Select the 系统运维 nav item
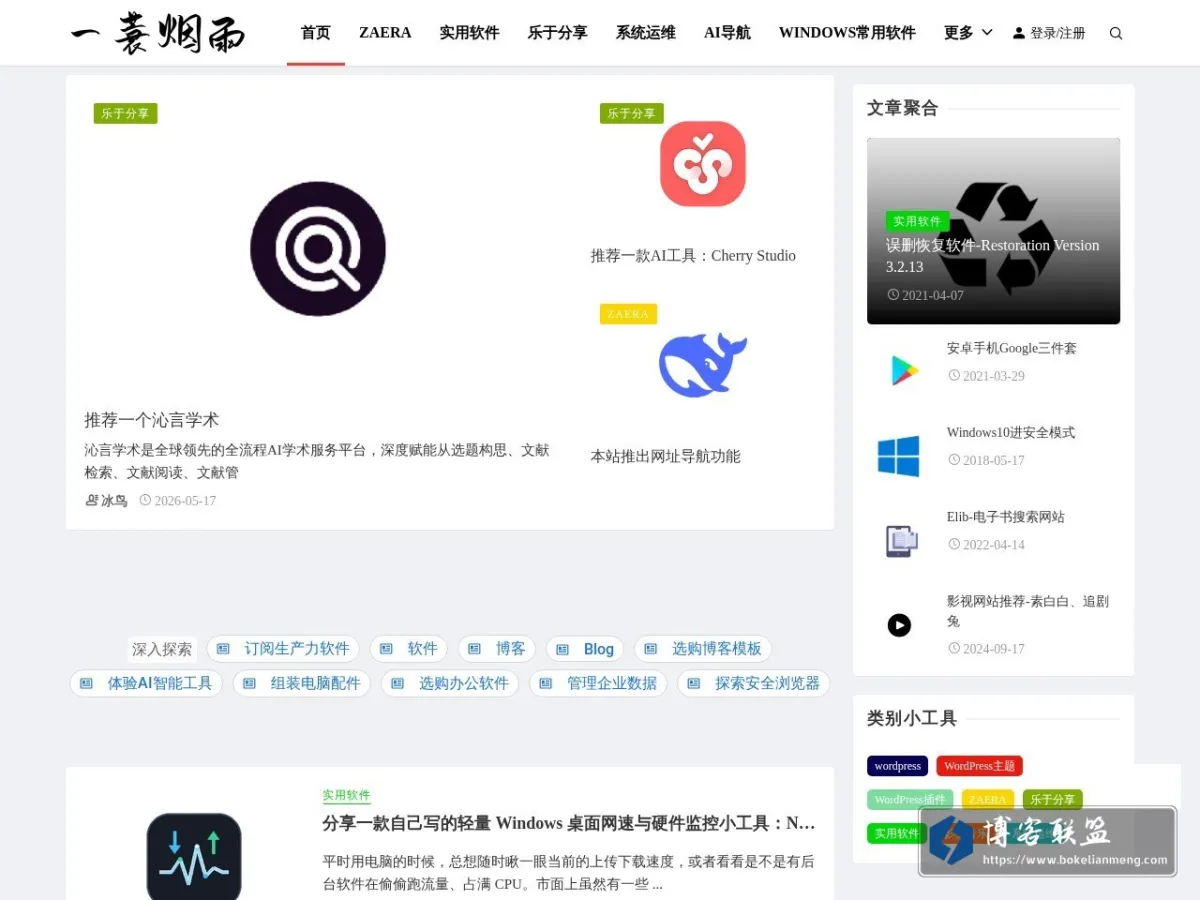This screenshot has height=900, width=1200. [x=645, y=33]
